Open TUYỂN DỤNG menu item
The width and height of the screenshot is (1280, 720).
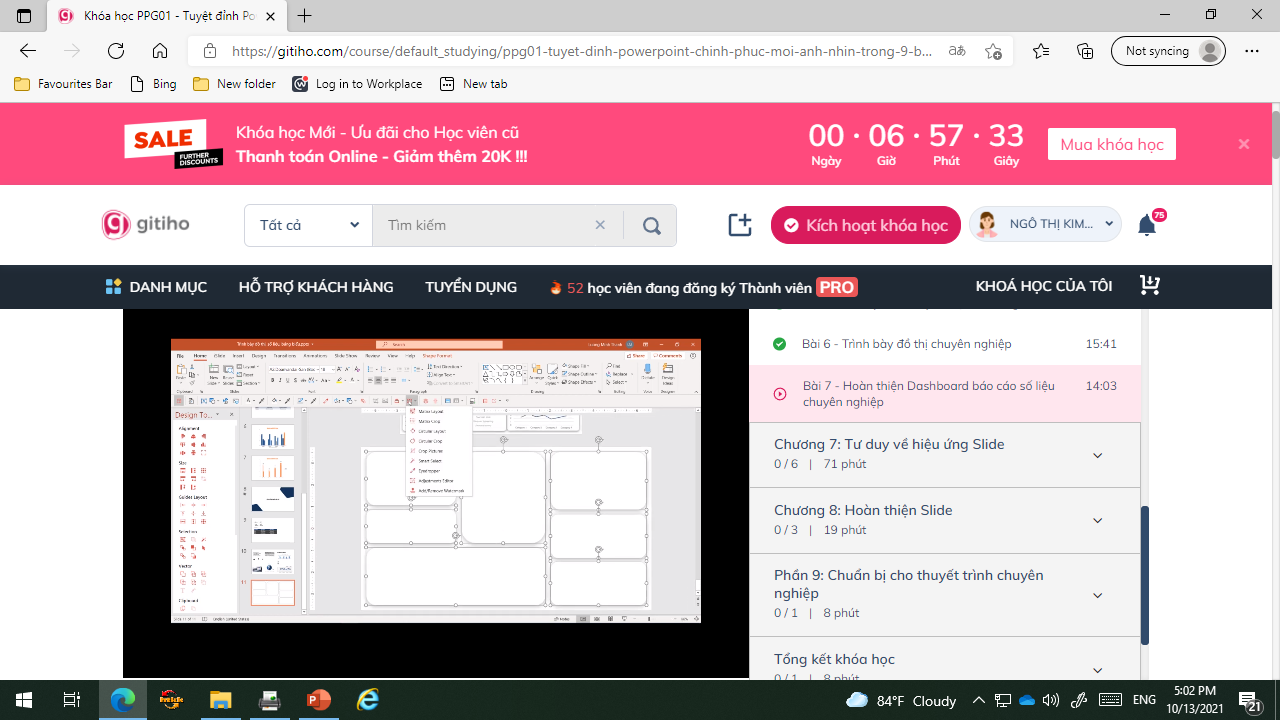tap(471, 287)
